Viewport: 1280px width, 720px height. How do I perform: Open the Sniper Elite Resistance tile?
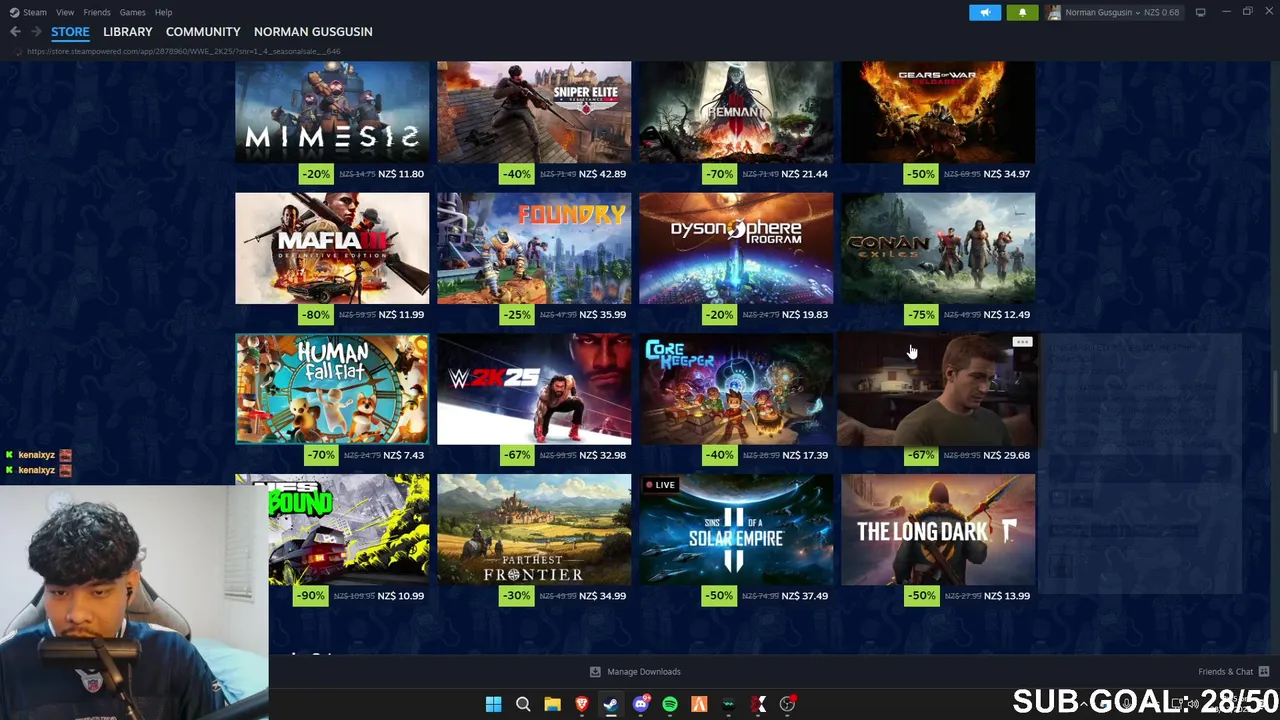point(534,112)
